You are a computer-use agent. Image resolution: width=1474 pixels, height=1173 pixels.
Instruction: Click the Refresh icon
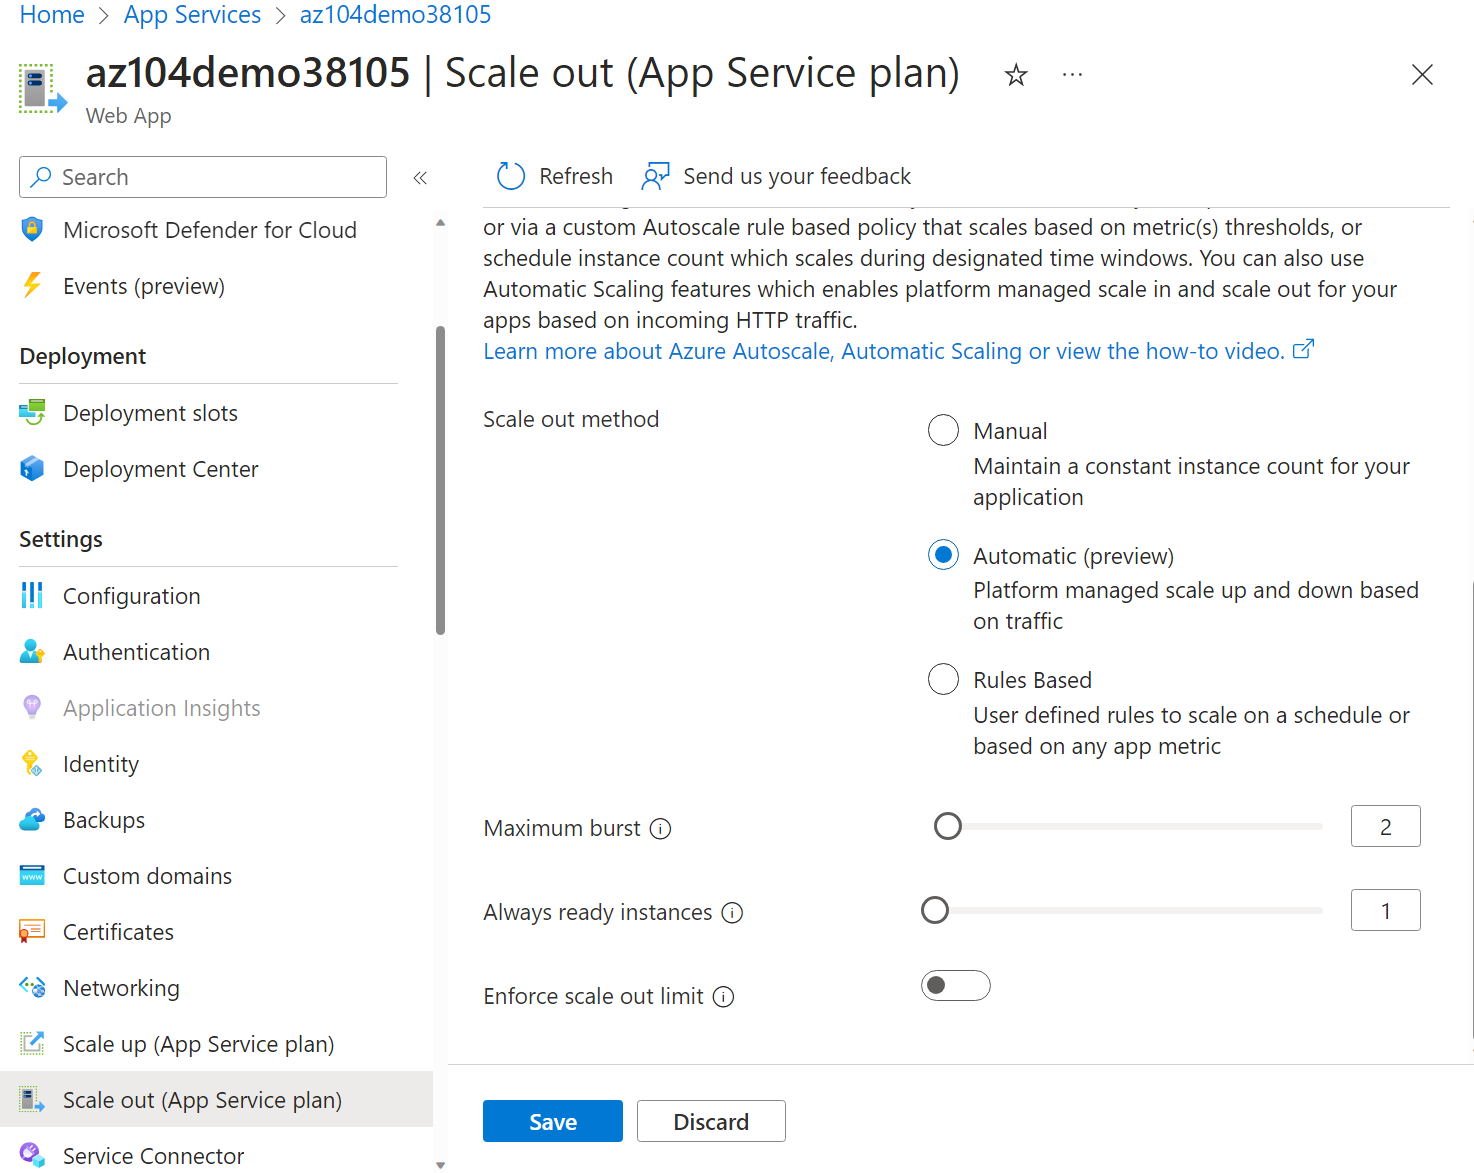coord(510,175)
